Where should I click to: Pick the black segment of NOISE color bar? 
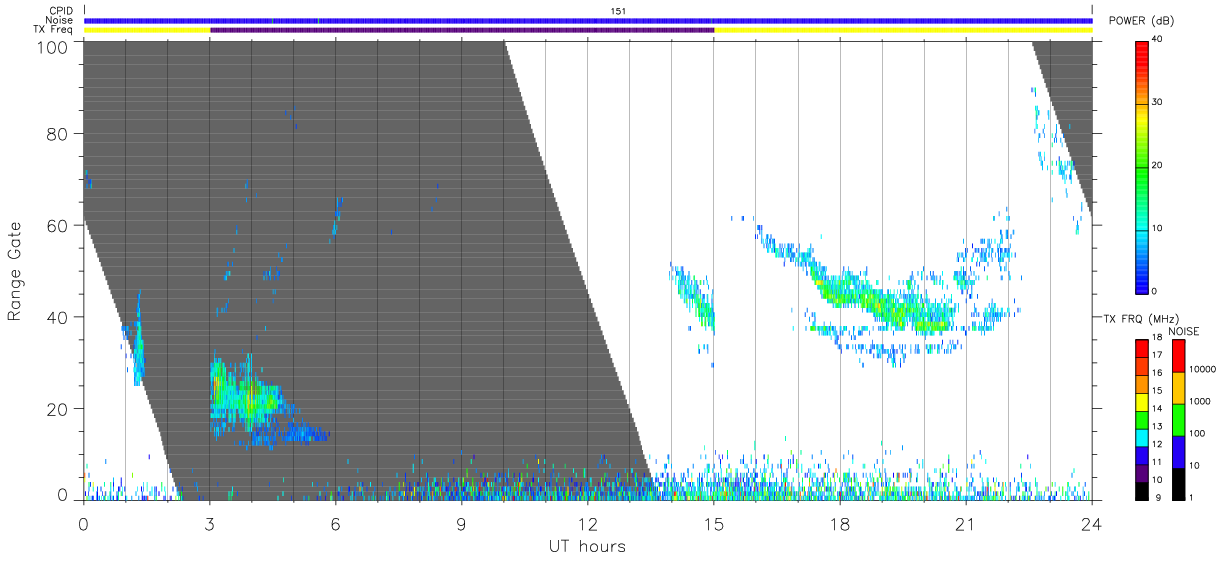point(1178,484)
